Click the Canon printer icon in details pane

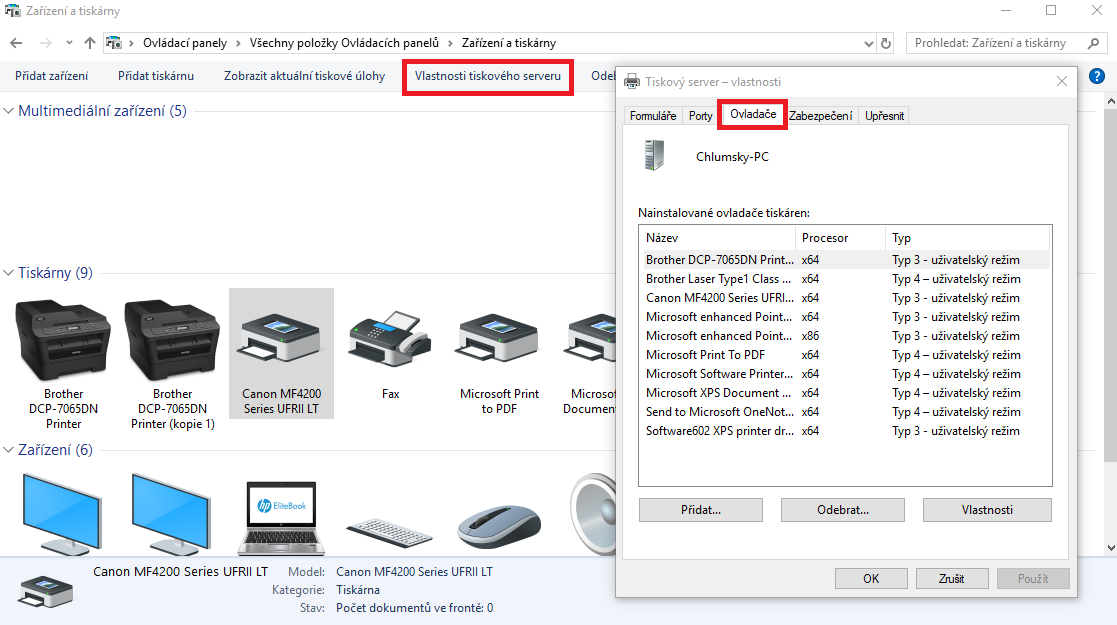(x=46, y=592)
